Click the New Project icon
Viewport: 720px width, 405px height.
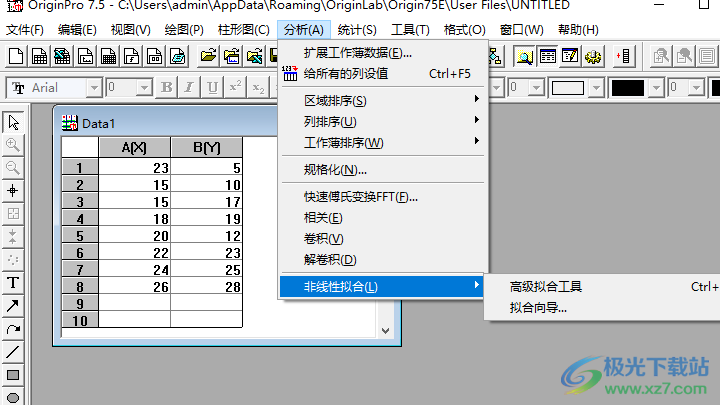(x=16, y=56)
